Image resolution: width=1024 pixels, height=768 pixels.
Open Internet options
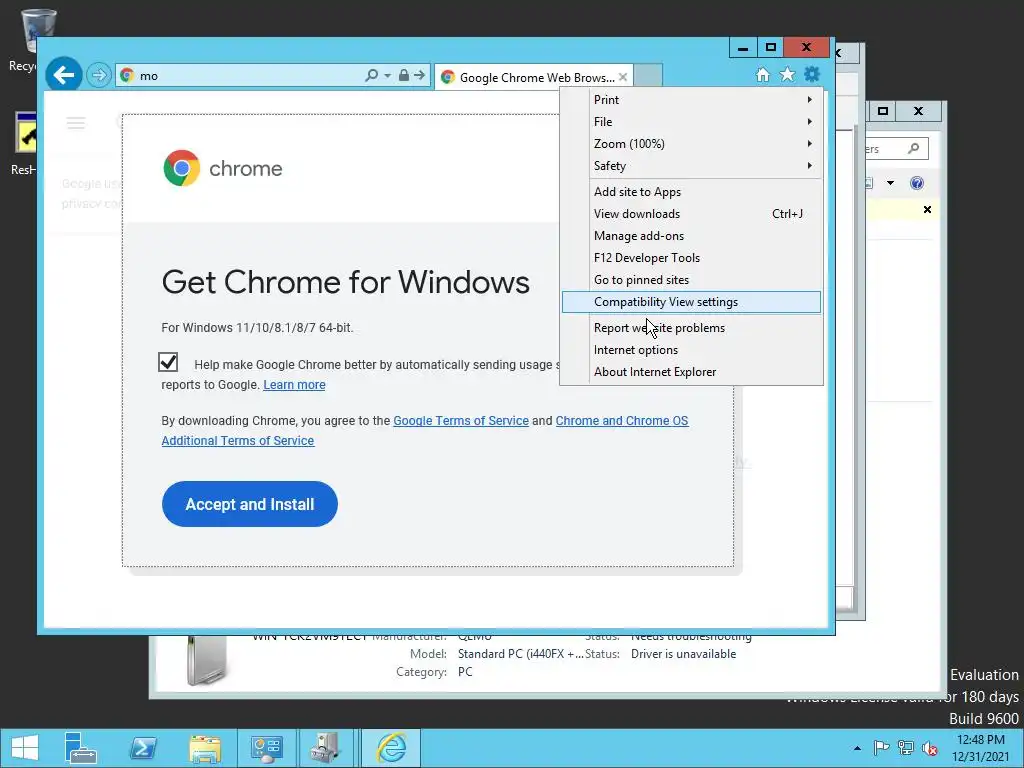coord(692,350)
